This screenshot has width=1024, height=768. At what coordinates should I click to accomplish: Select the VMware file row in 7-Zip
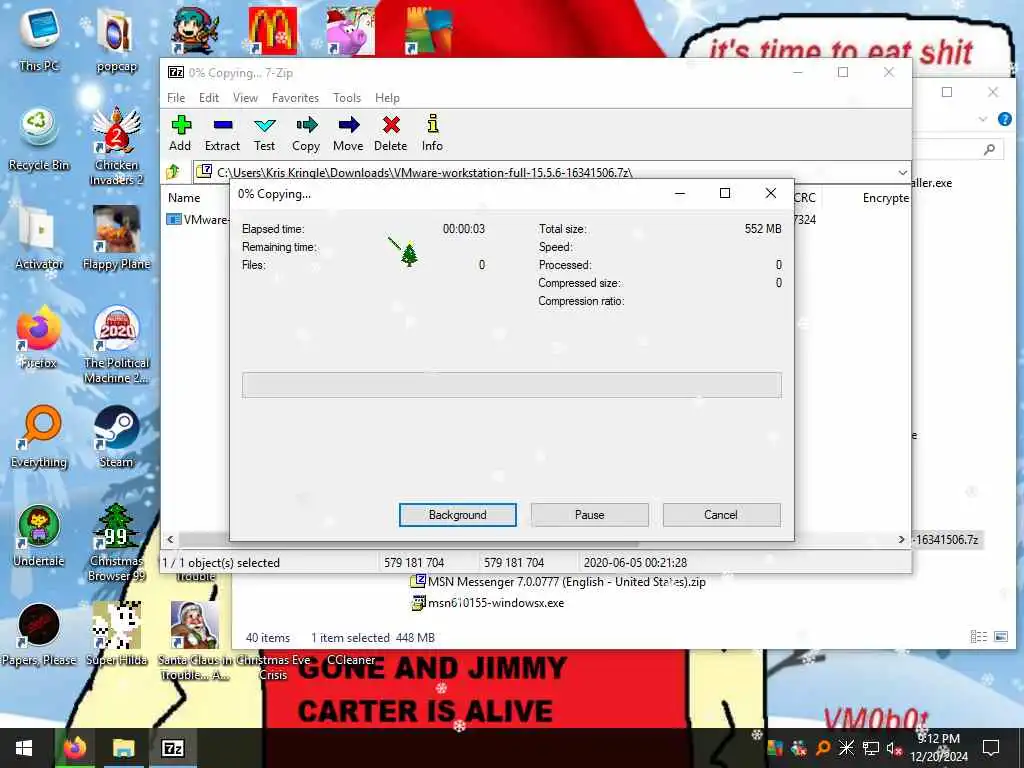197,219
